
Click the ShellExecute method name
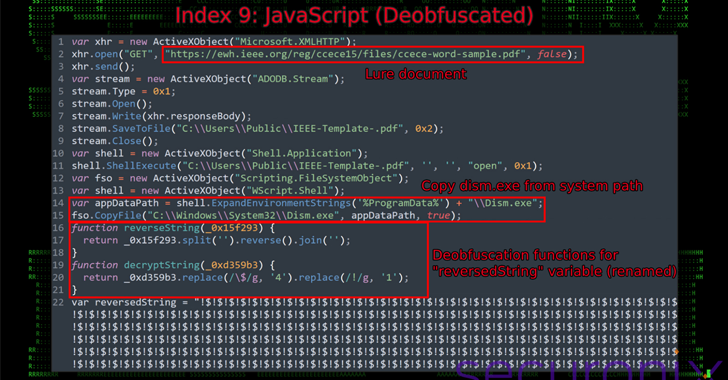click(141, 166)
